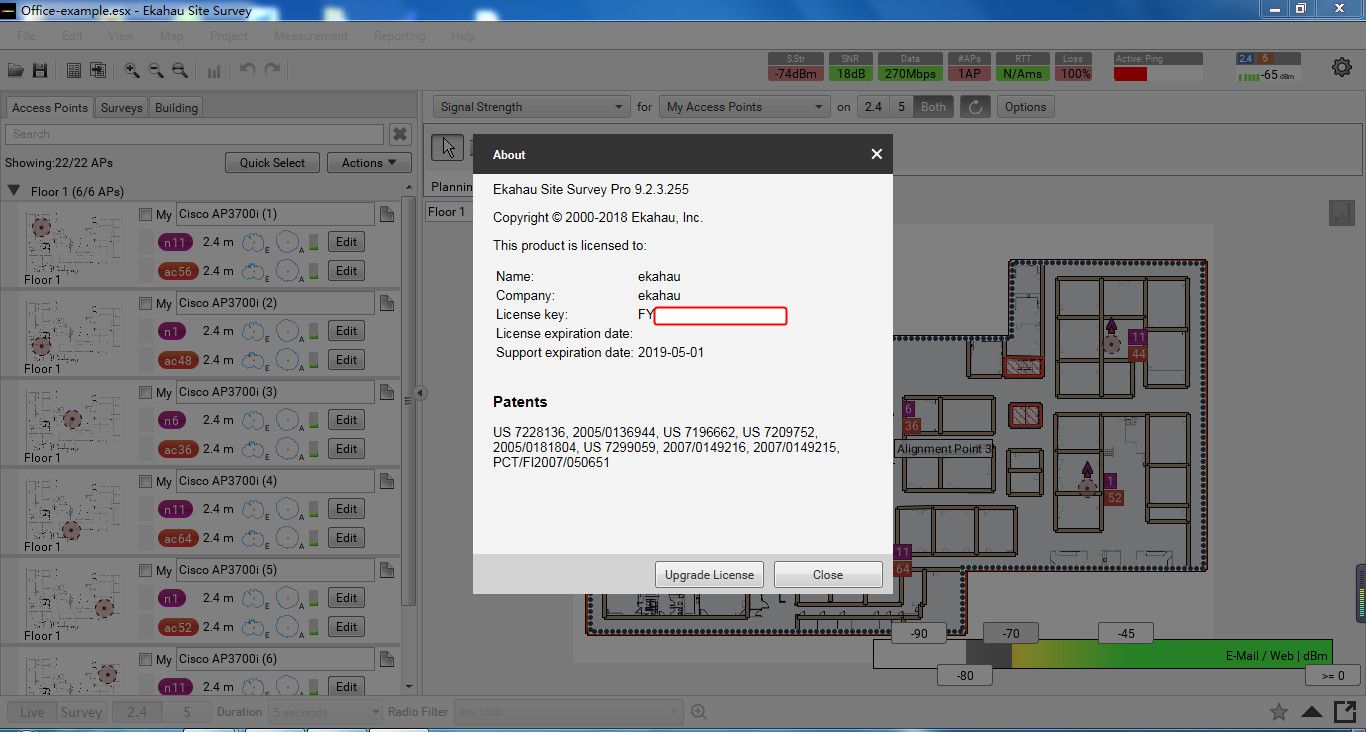
Task: Click the -70 legend slider handle
Action: point(1011,633)
